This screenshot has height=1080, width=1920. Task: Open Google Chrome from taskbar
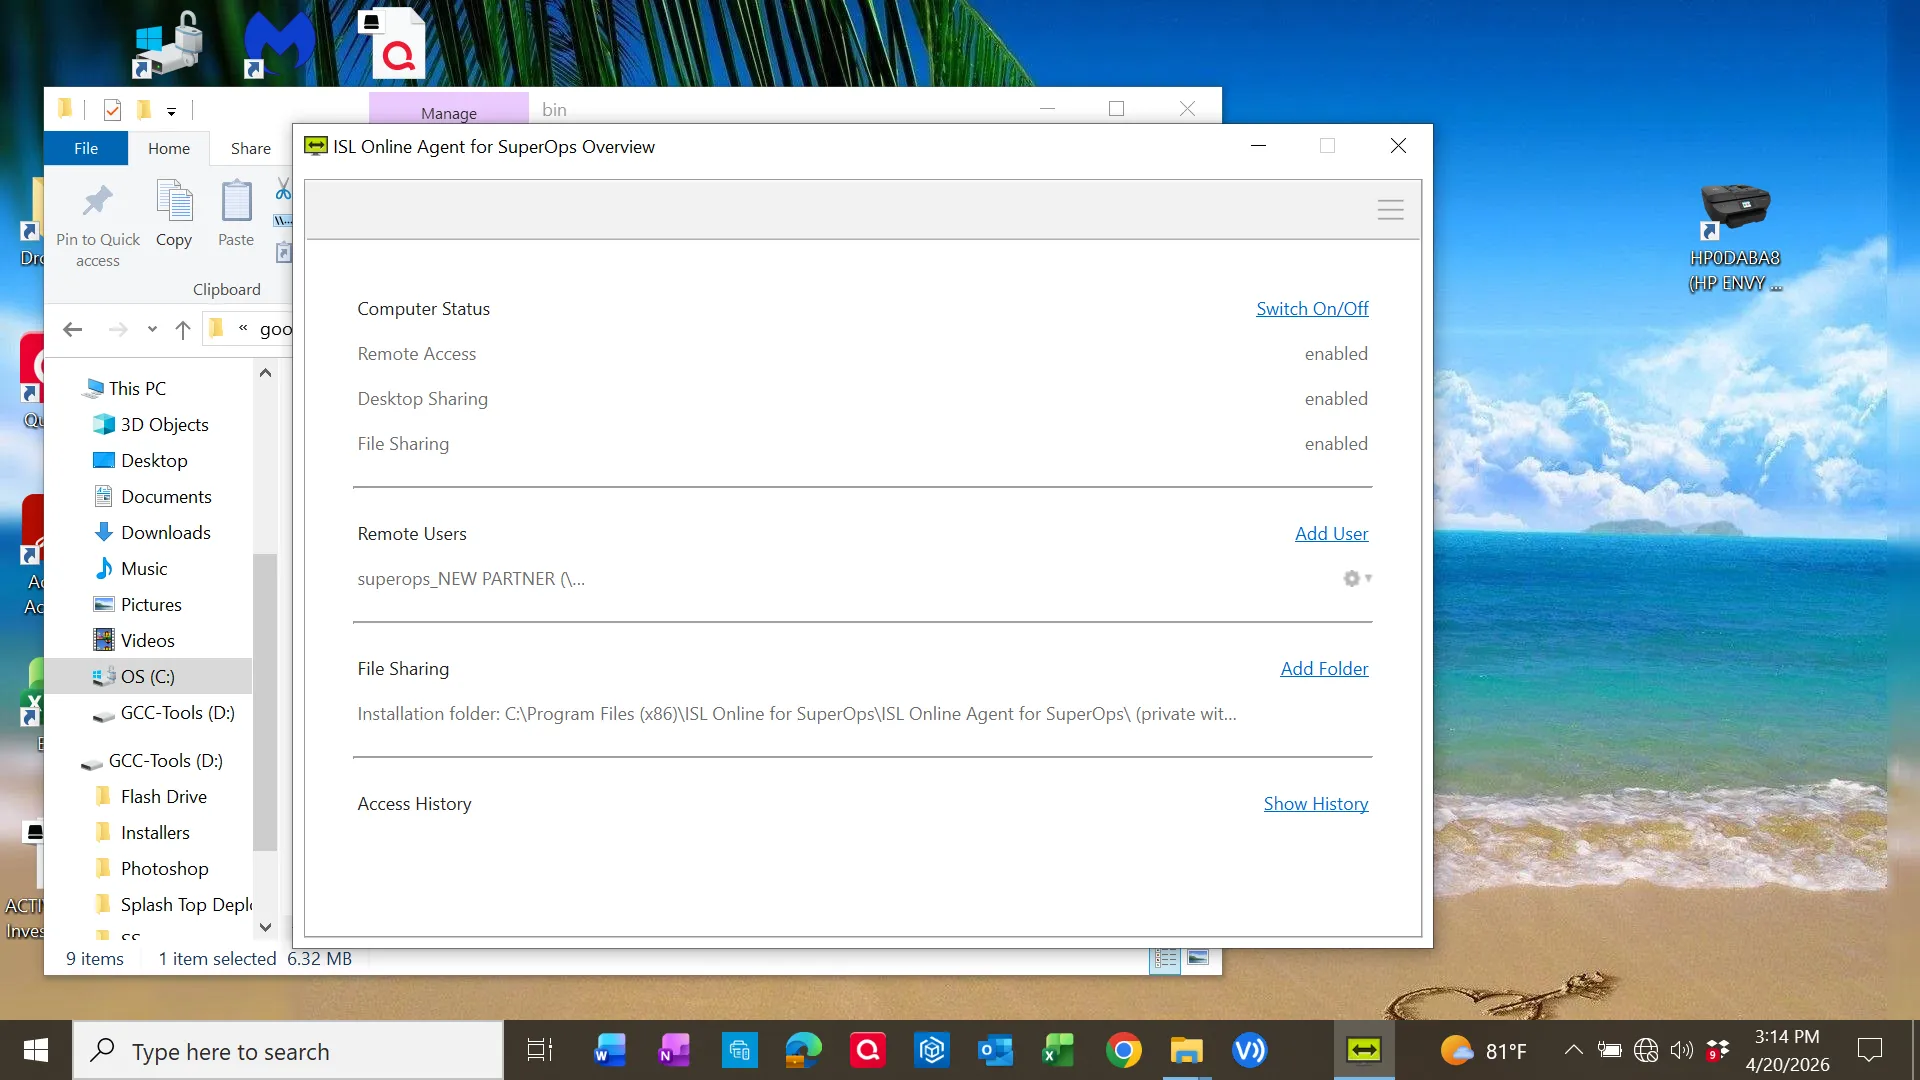tap(1123, 1050)
